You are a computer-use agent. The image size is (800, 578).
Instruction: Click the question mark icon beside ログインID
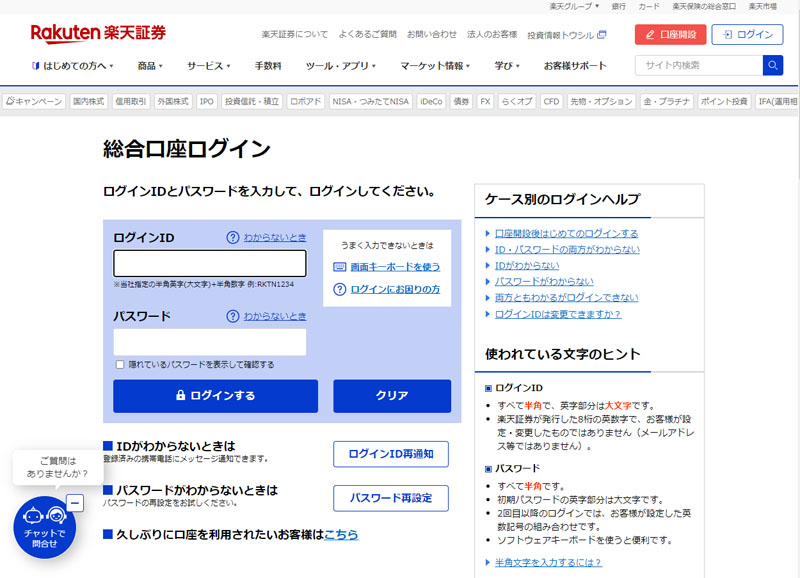(x=232, y=238)
